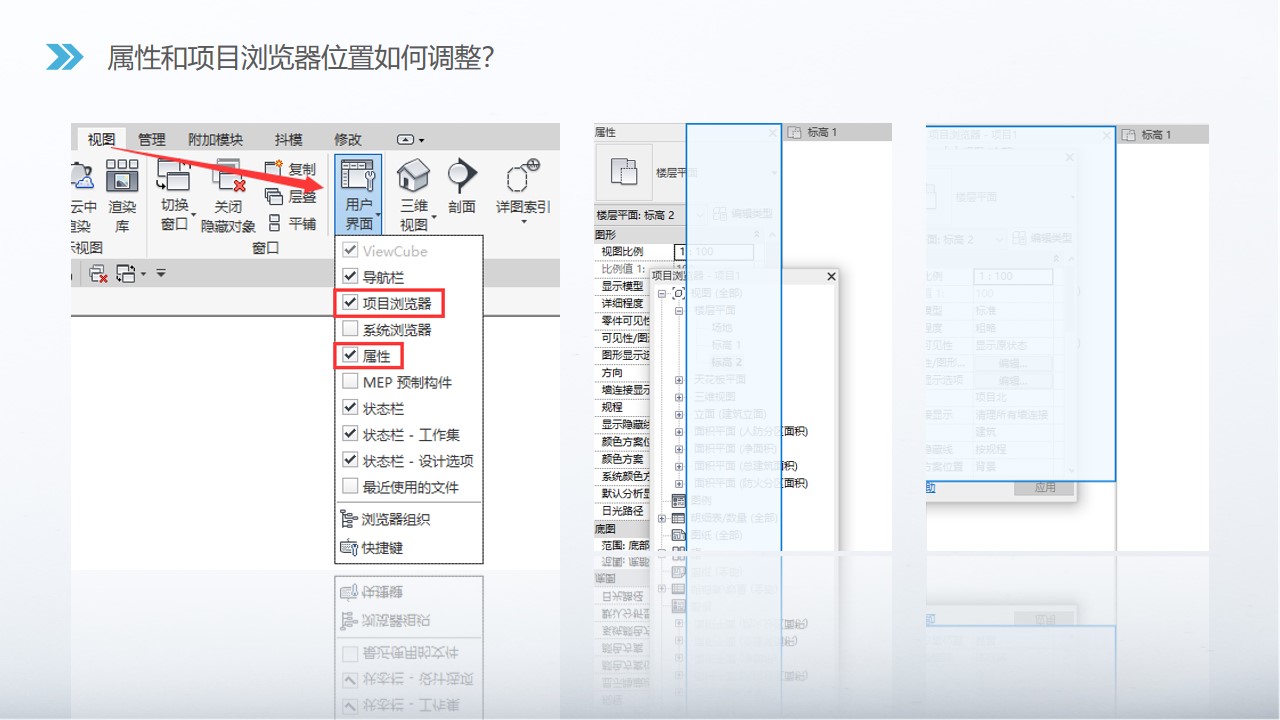Click the switch windows icon in quick access bar
The height and width of the screenshot is (720, 1280).
(x=126, y=273)
